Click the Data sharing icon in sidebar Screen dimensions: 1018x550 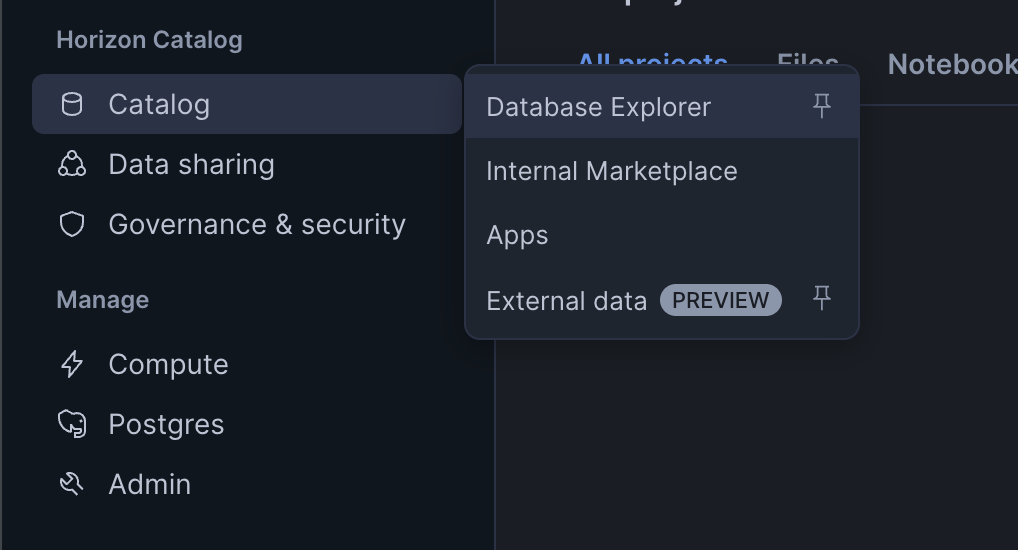pos(72,164)
